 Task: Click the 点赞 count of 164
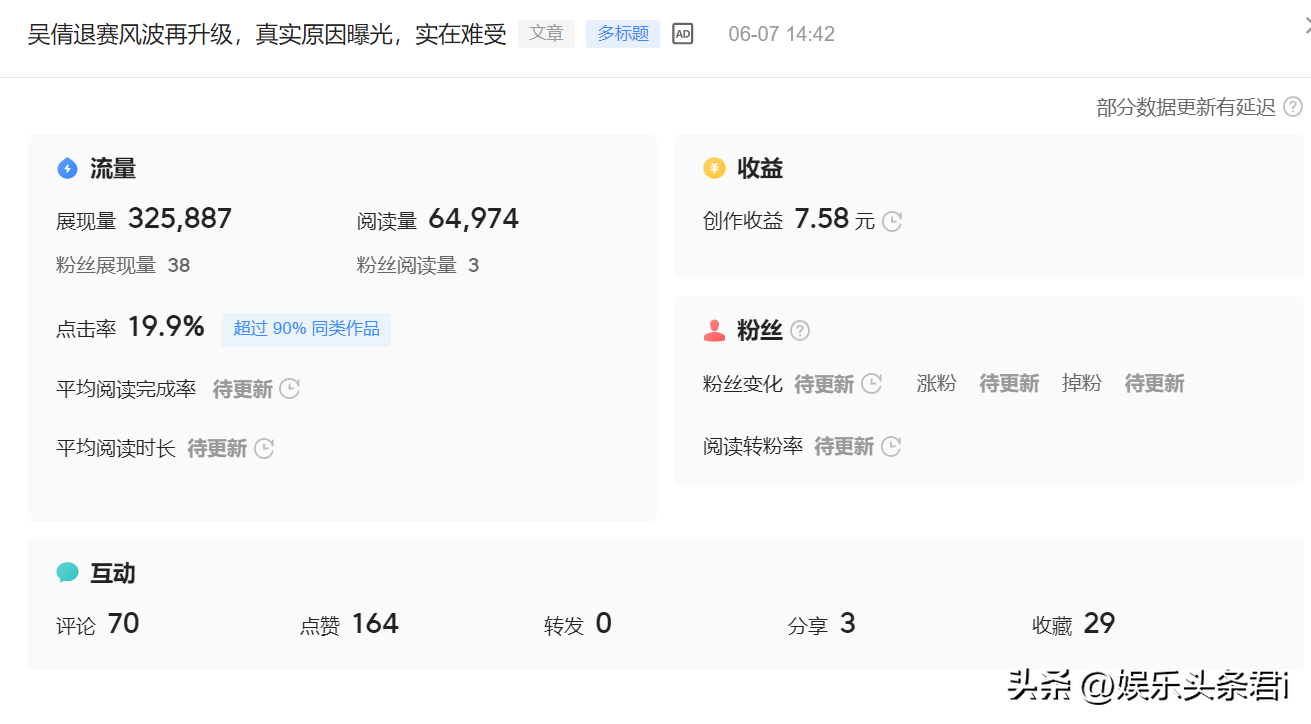point(374,624)
